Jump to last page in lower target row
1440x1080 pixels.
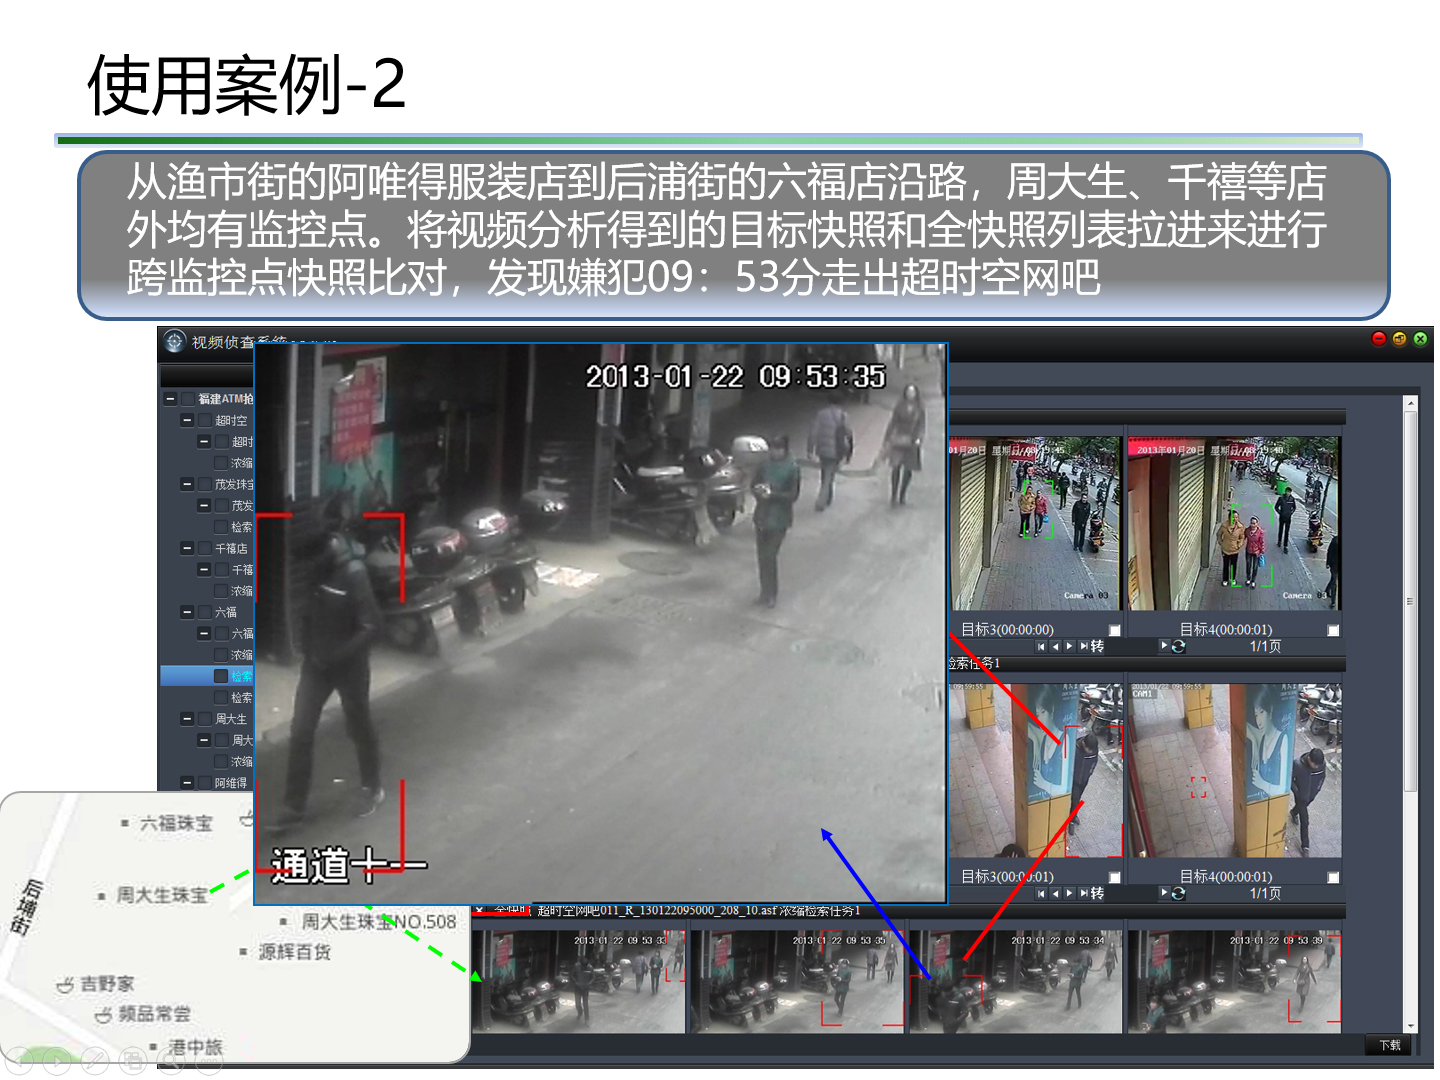(x=1084, y=894)
